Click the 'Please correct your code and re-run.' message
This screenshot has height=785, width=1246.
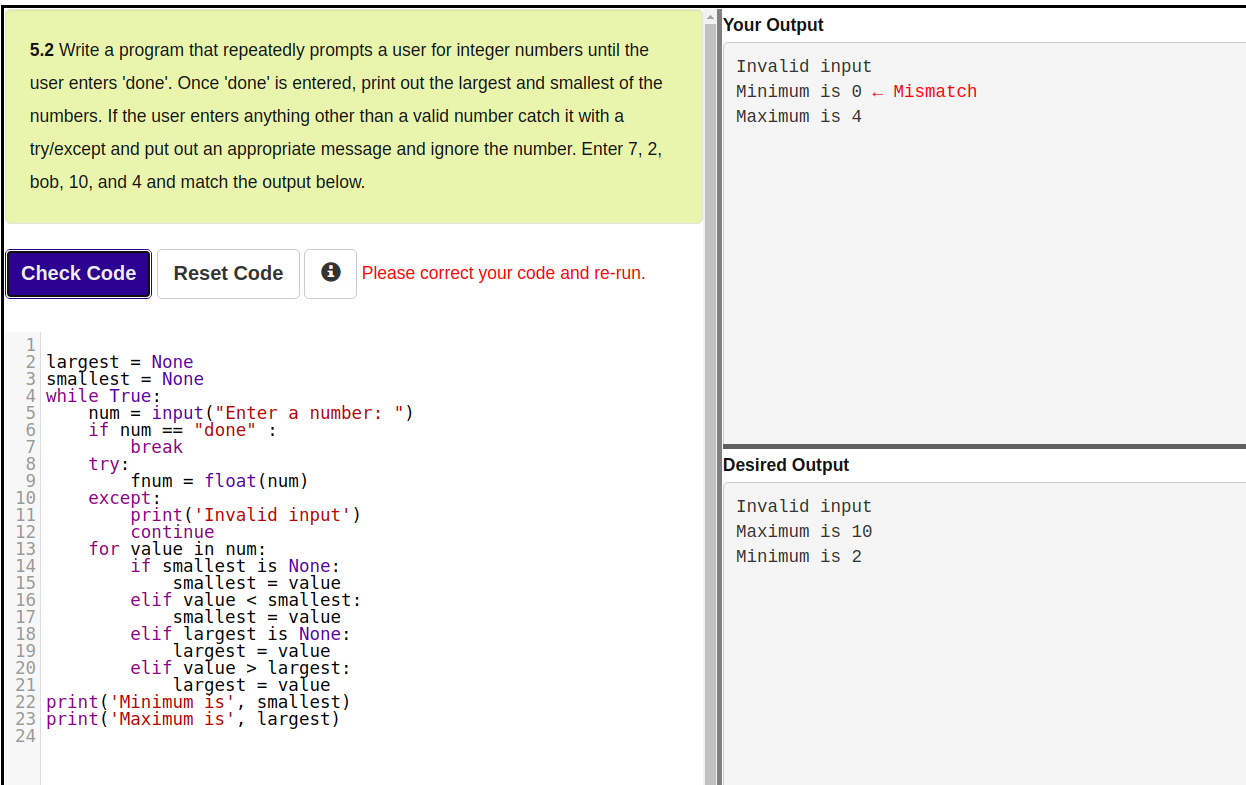[x=503, y=273]
